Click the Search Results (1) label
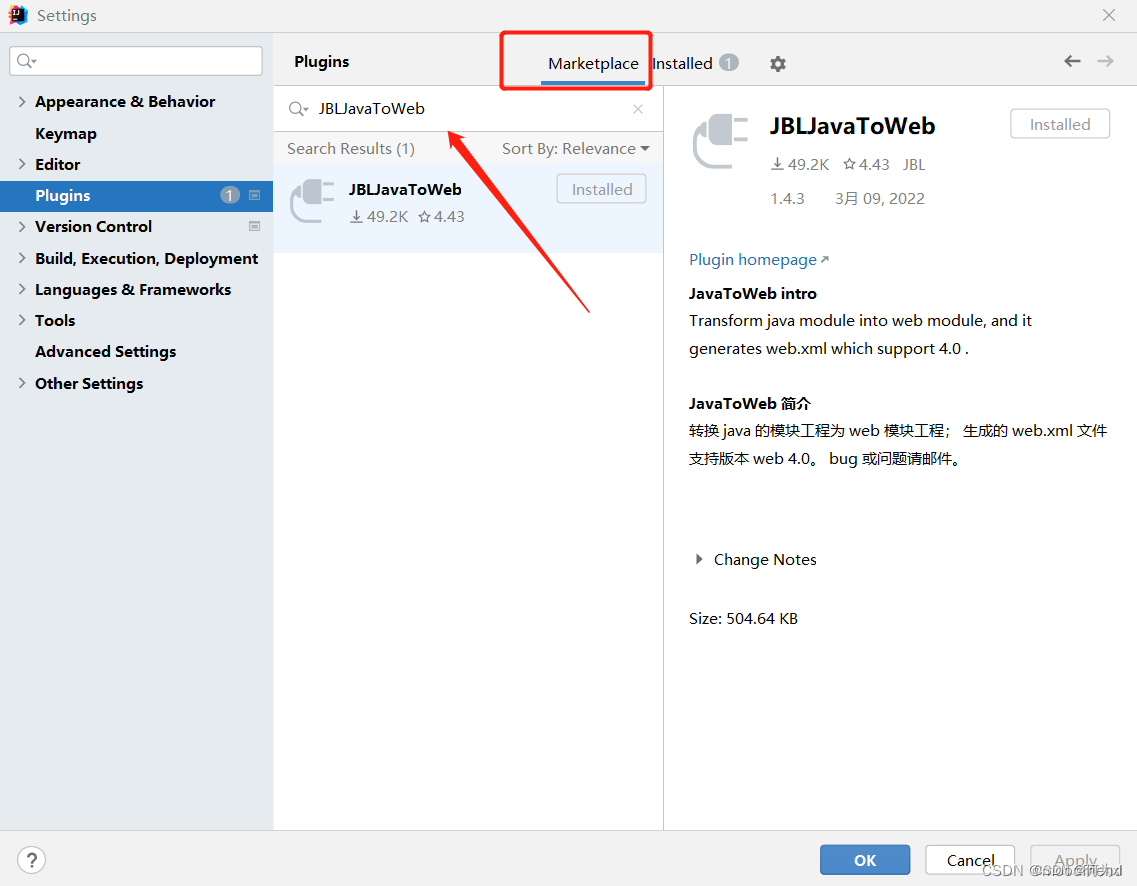The image size is (1137, 886). pyautogui.click(x=351, y=149)
